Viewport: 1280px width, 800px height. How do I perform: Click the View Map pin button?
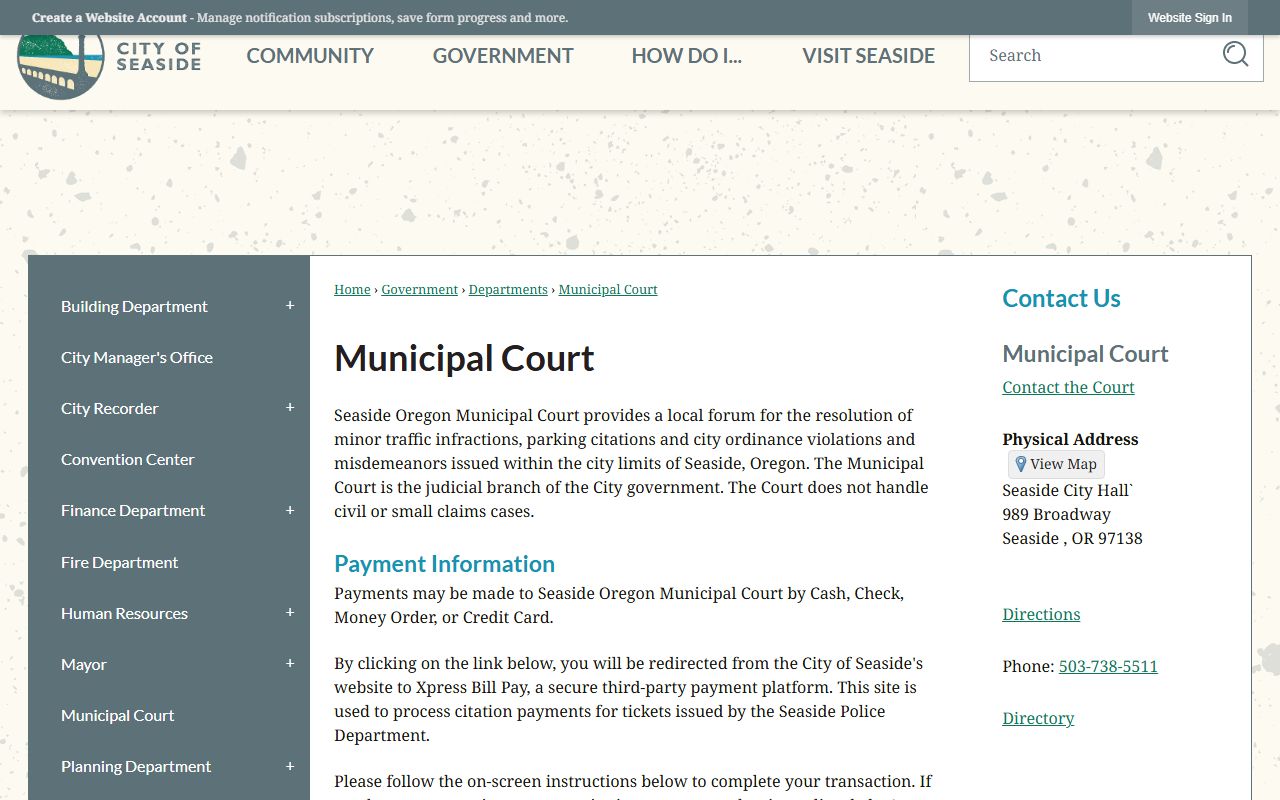click(1056, 464)
